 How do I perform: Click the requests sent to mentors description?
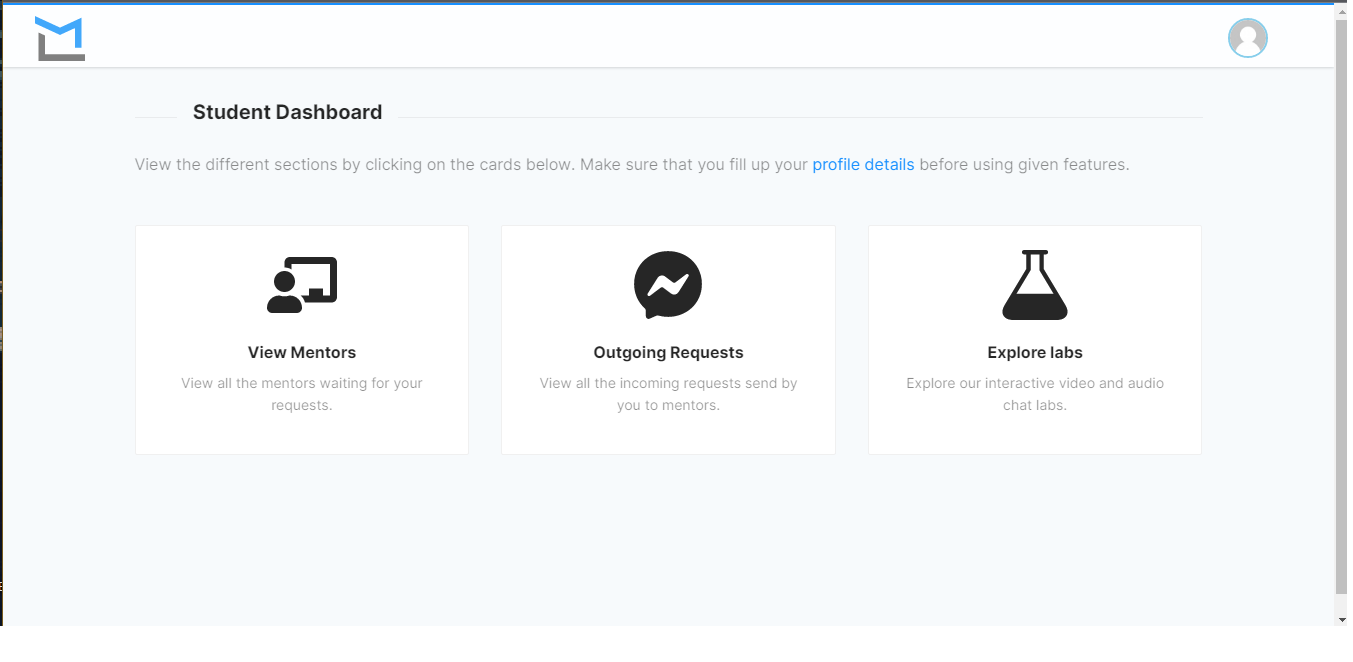click(668, 394)
